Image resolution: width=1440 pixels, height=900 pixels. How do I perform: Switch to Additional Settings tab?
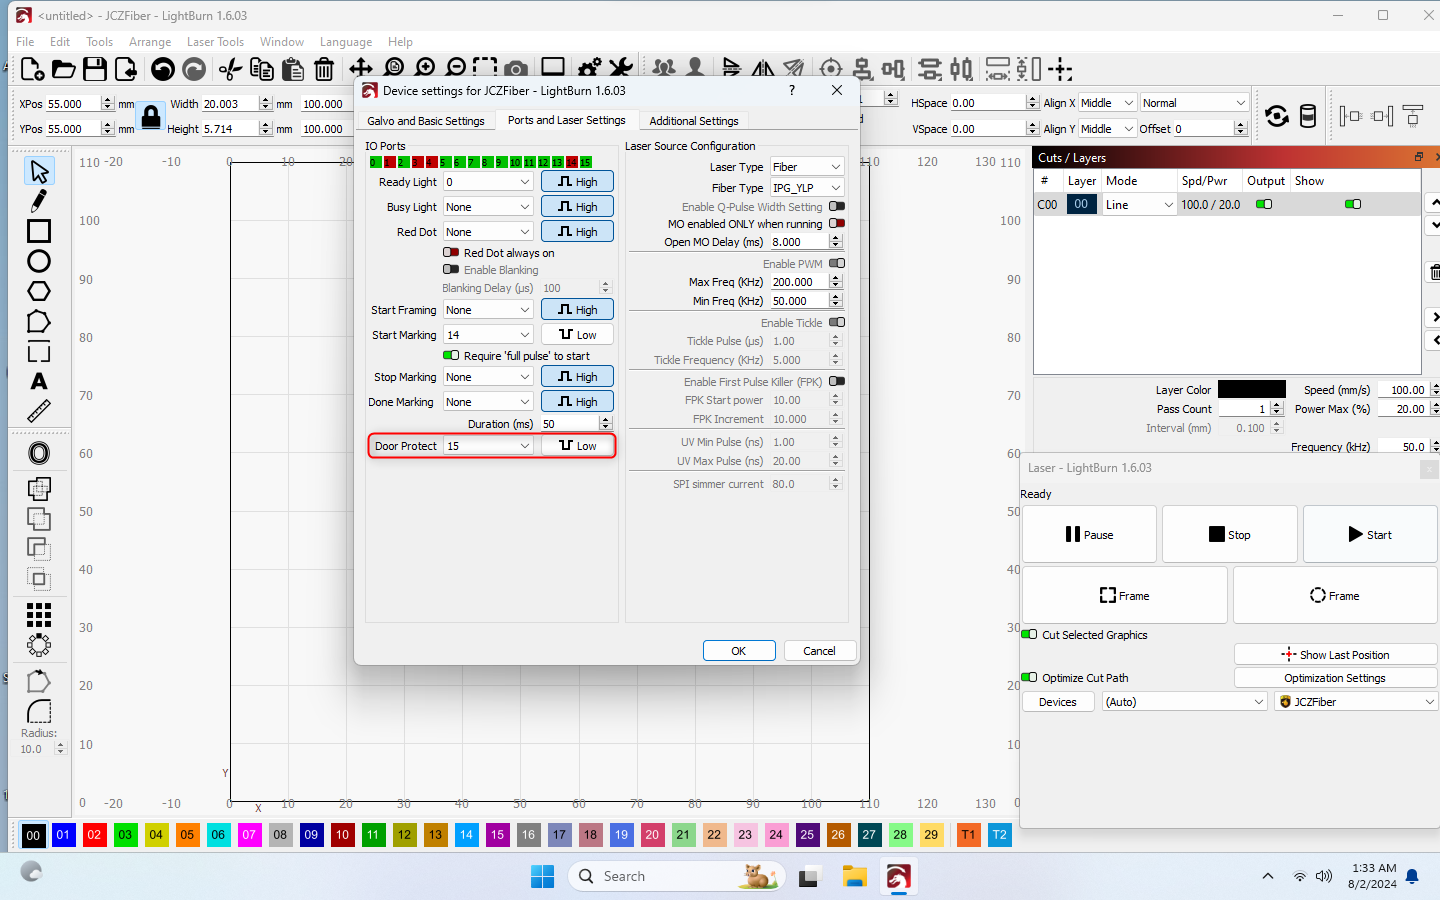[694, 121]
